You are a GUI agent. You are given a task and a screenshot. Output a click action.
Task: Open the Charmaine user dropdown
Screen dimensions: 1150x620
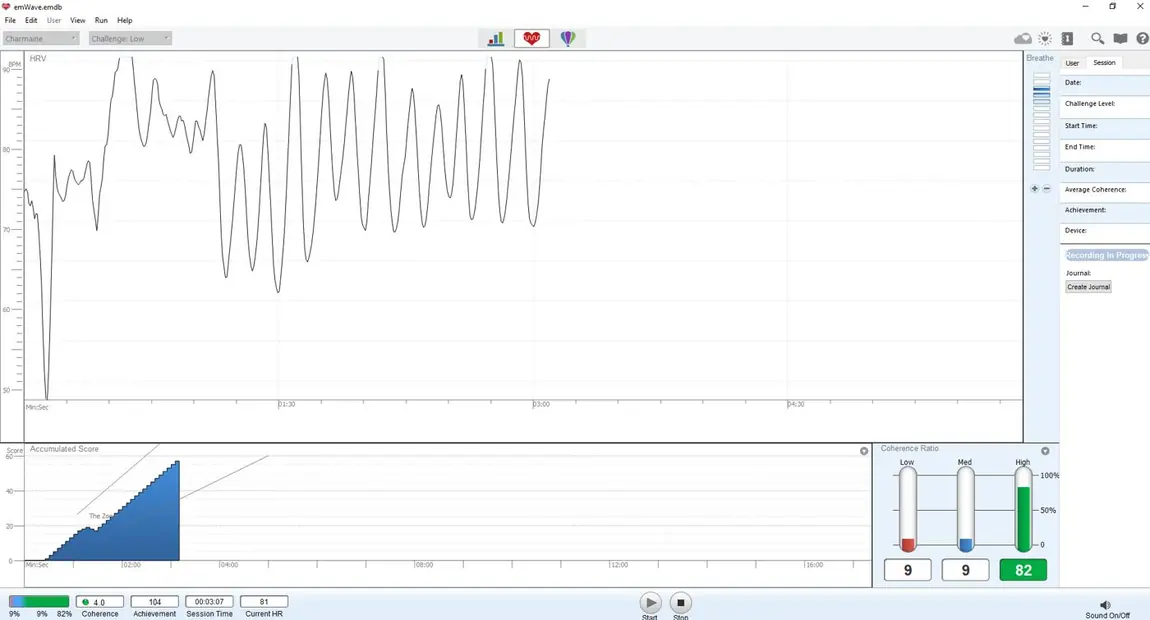[40, 38]
